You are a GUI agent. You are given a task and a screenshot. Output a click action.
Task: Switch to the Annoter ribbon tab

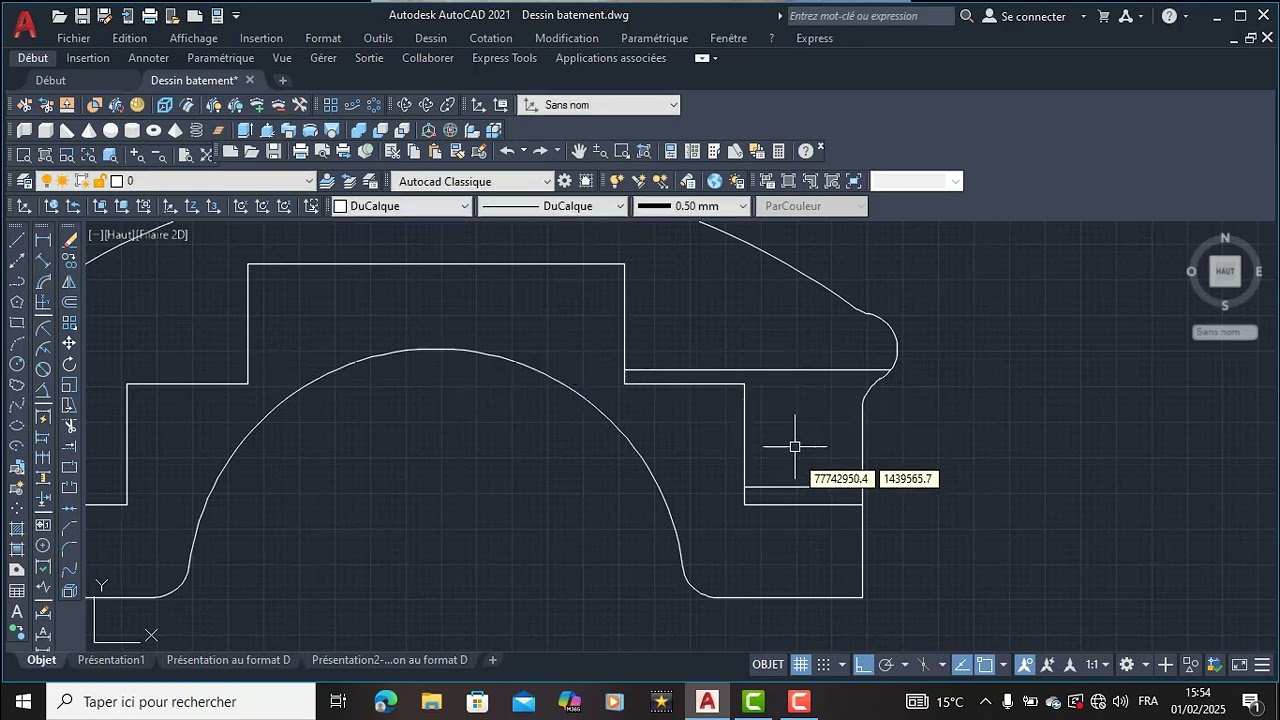point(149,58)
